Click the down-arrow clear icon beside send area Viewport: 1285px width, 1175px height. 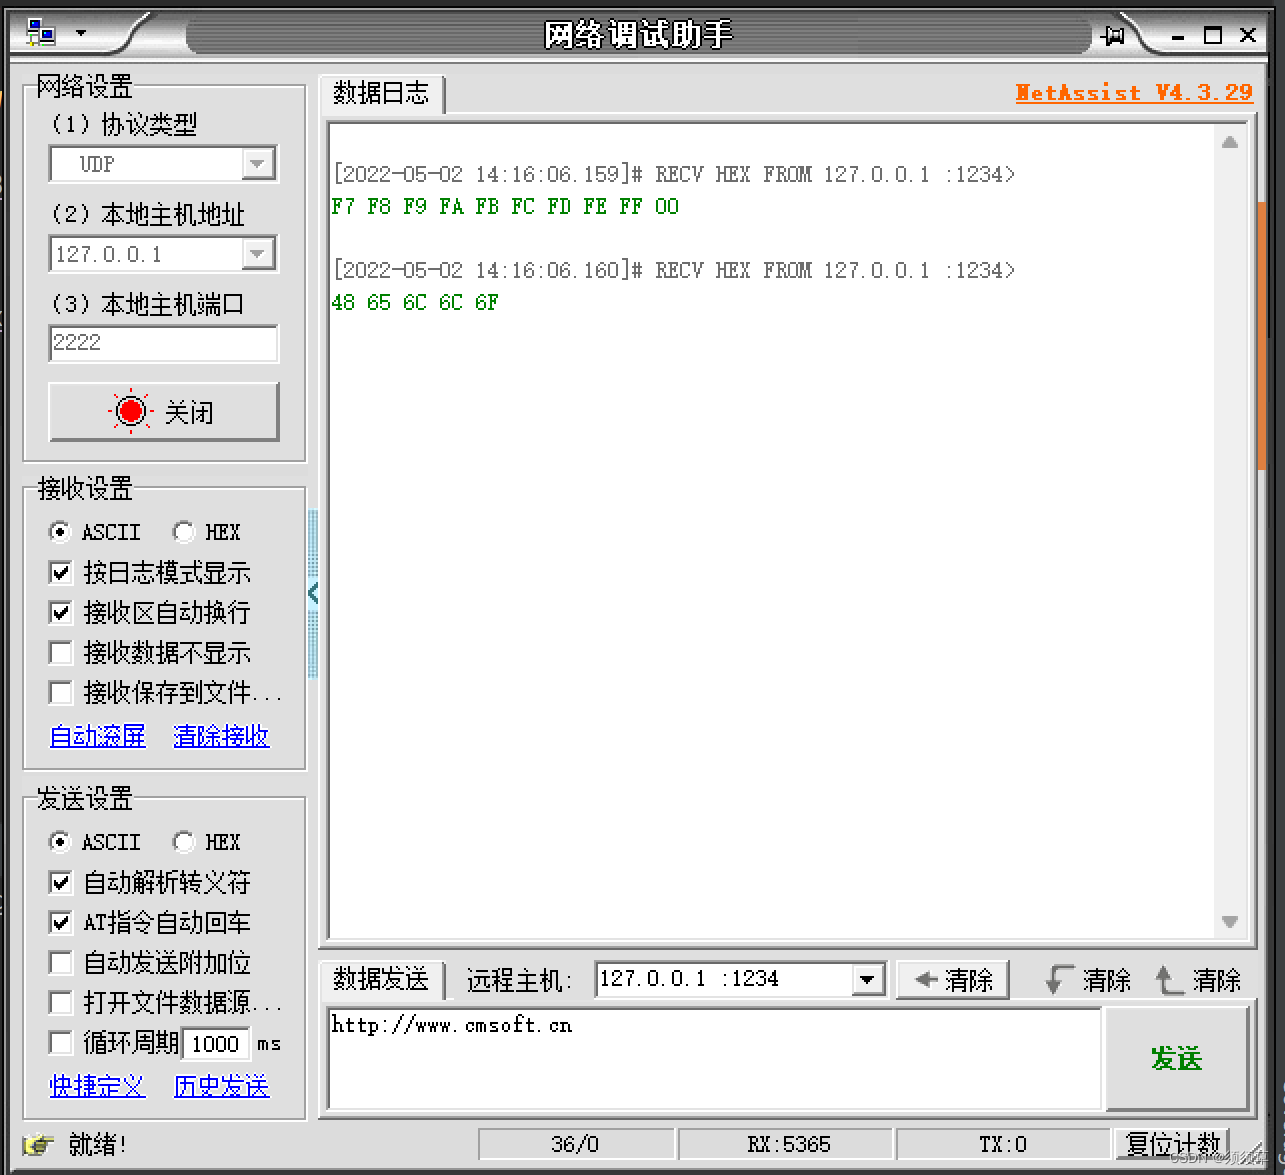coord(1058,979)
